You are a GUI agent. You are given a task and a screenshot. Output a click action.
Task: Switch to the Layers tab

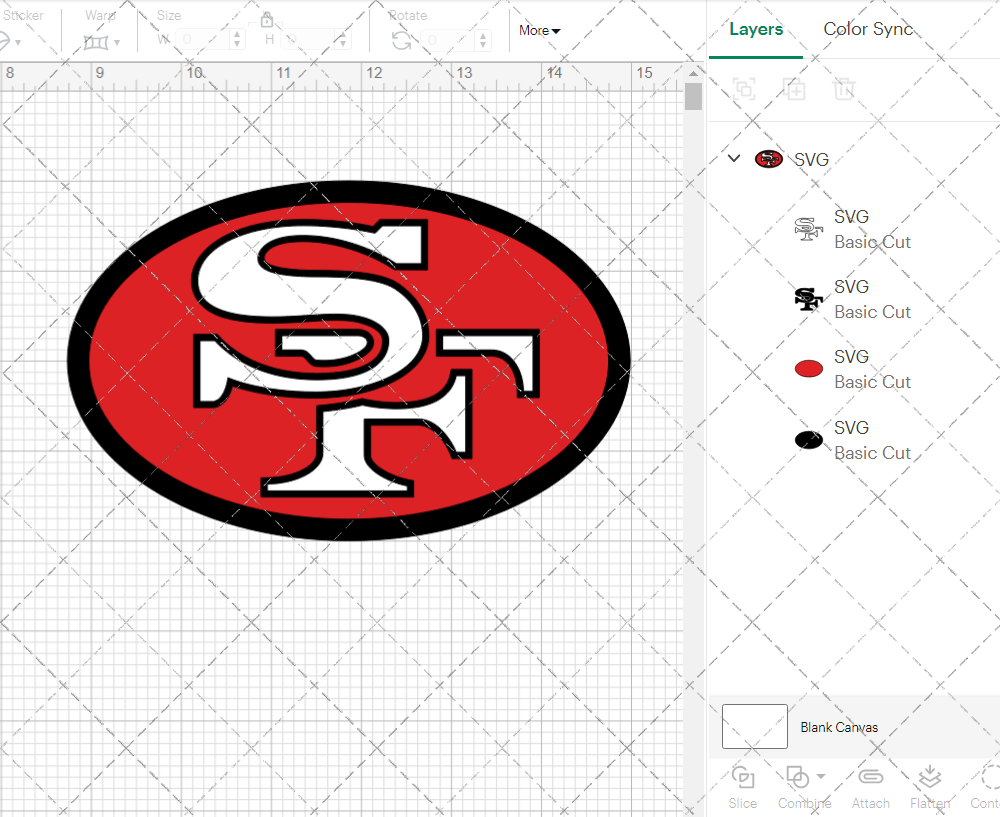click(756, 29)
